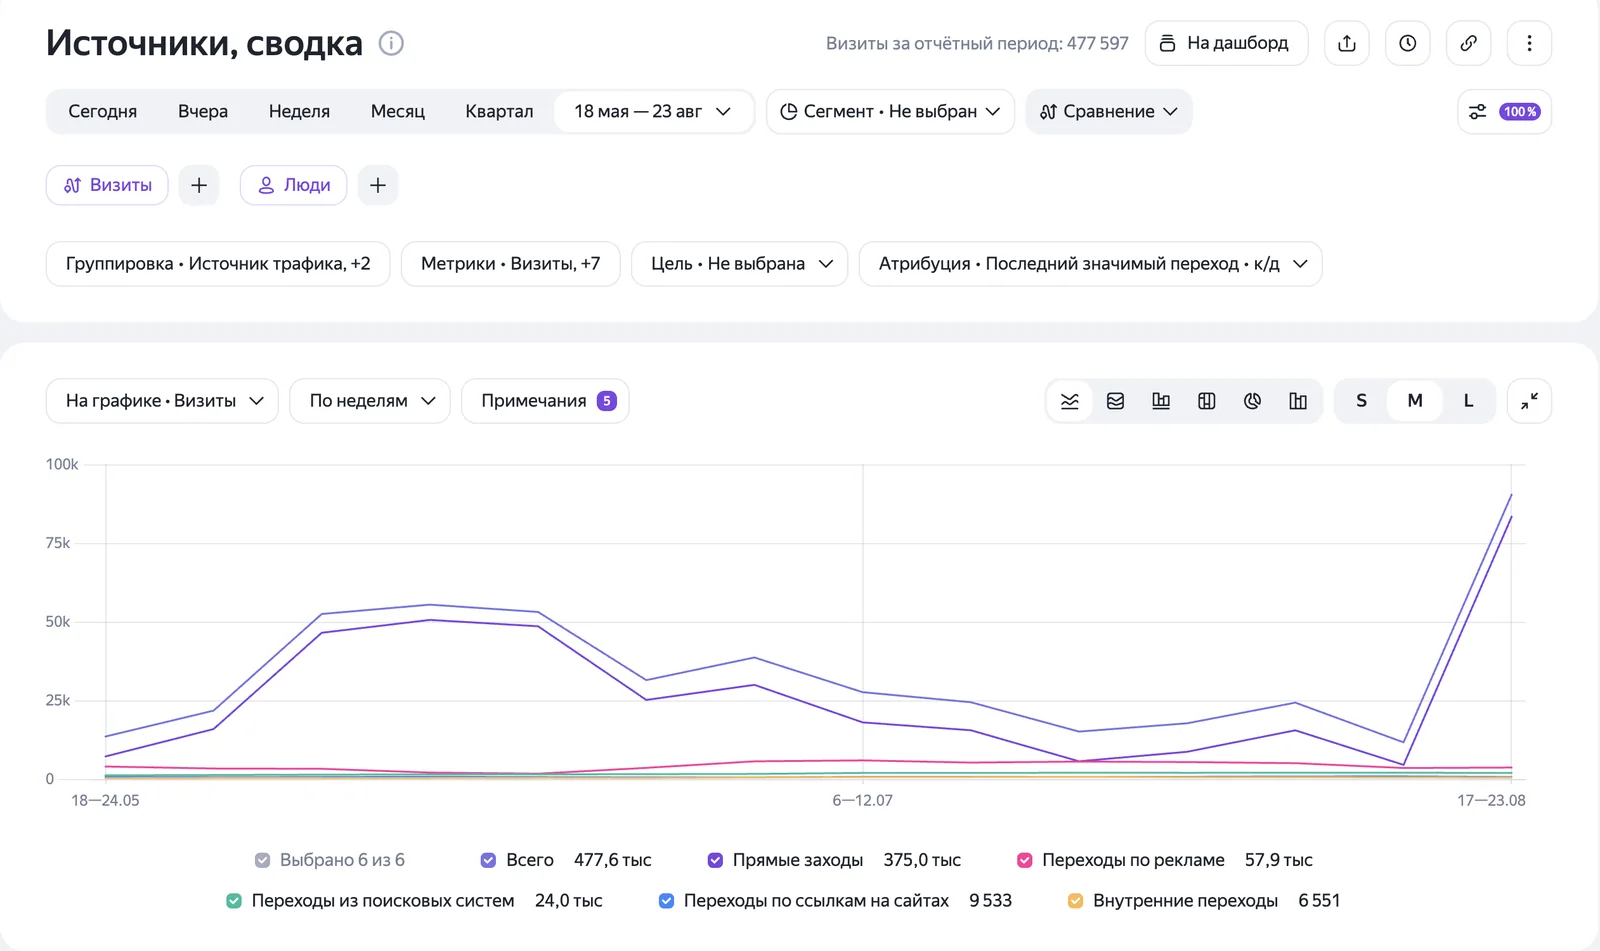Uncheck the Всего series checkbox

tap(488, 860)
